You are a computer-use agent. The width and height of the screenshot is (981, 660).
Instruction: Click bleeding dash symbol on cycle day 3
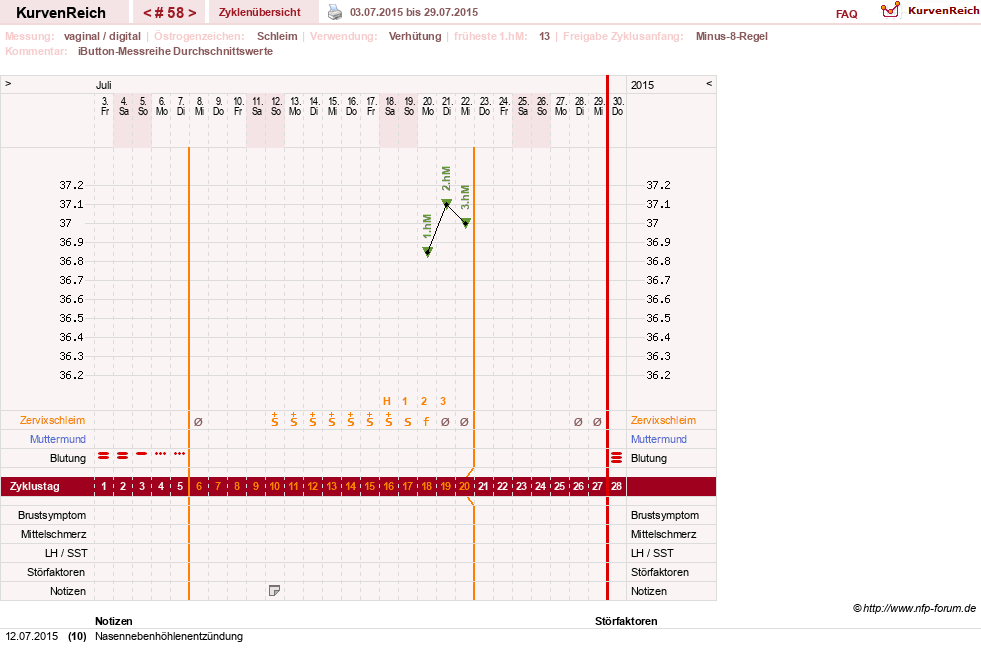(142, 454)
